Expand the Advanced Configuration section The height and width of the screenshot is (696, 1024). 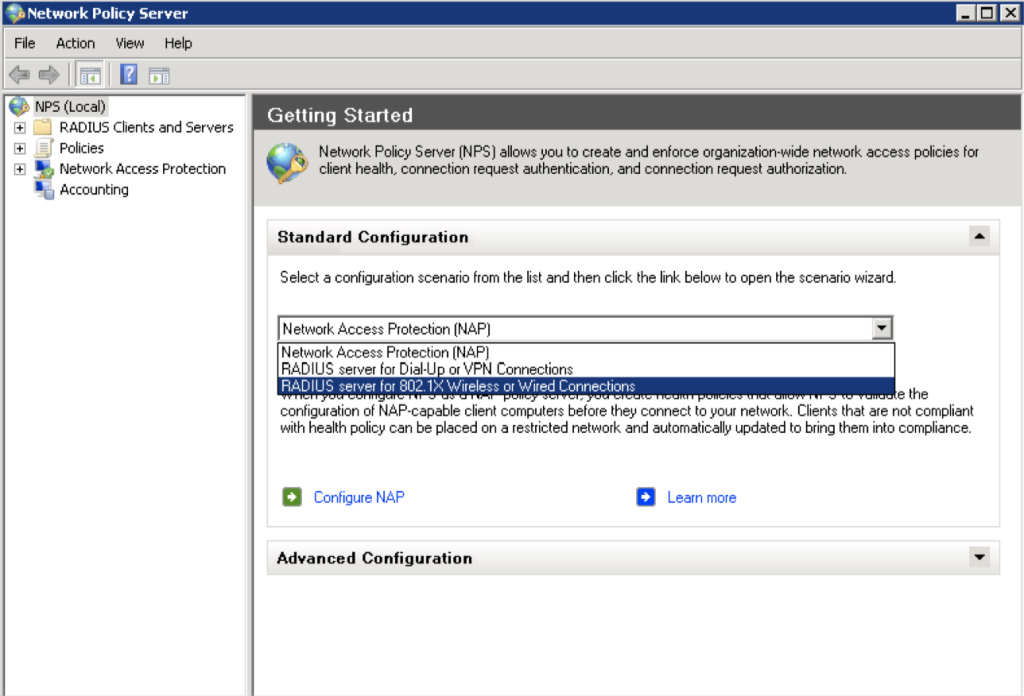click(x=979, y=558)
